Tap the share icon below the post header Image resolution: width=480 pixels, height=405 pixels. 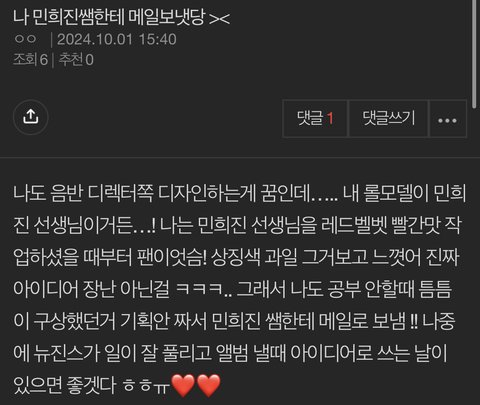(x=31, y=117)
